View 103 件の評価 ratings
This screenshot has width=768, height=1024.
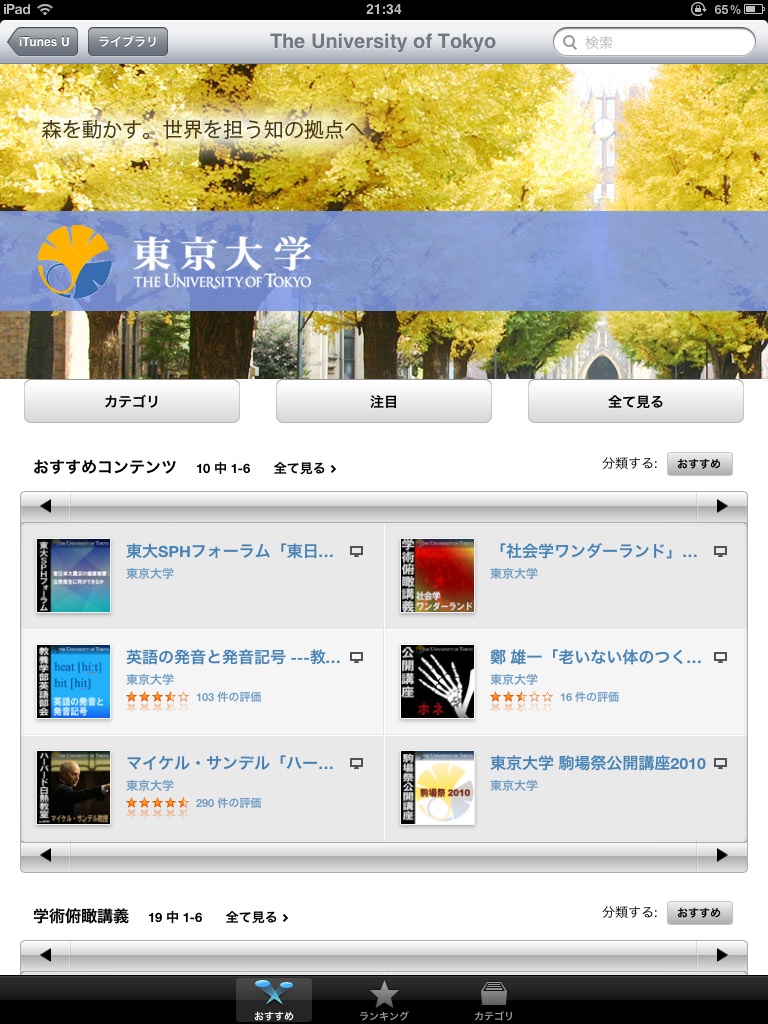pyautogui.click(x=229, y=697)
